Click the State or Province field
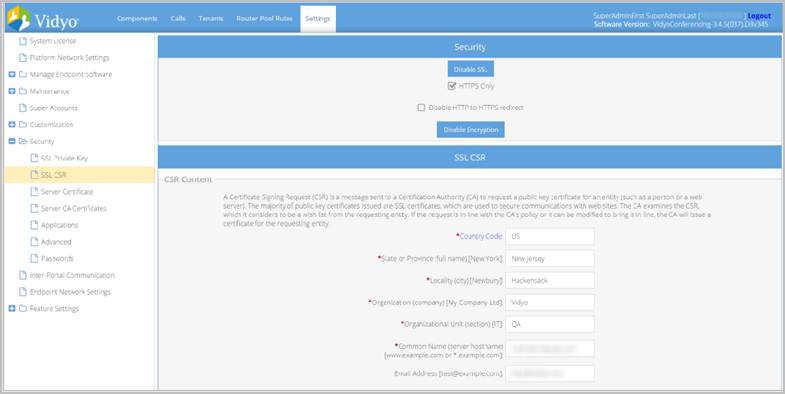The width and height of the screenshot is (785, 394). click(x=550, y=258)
